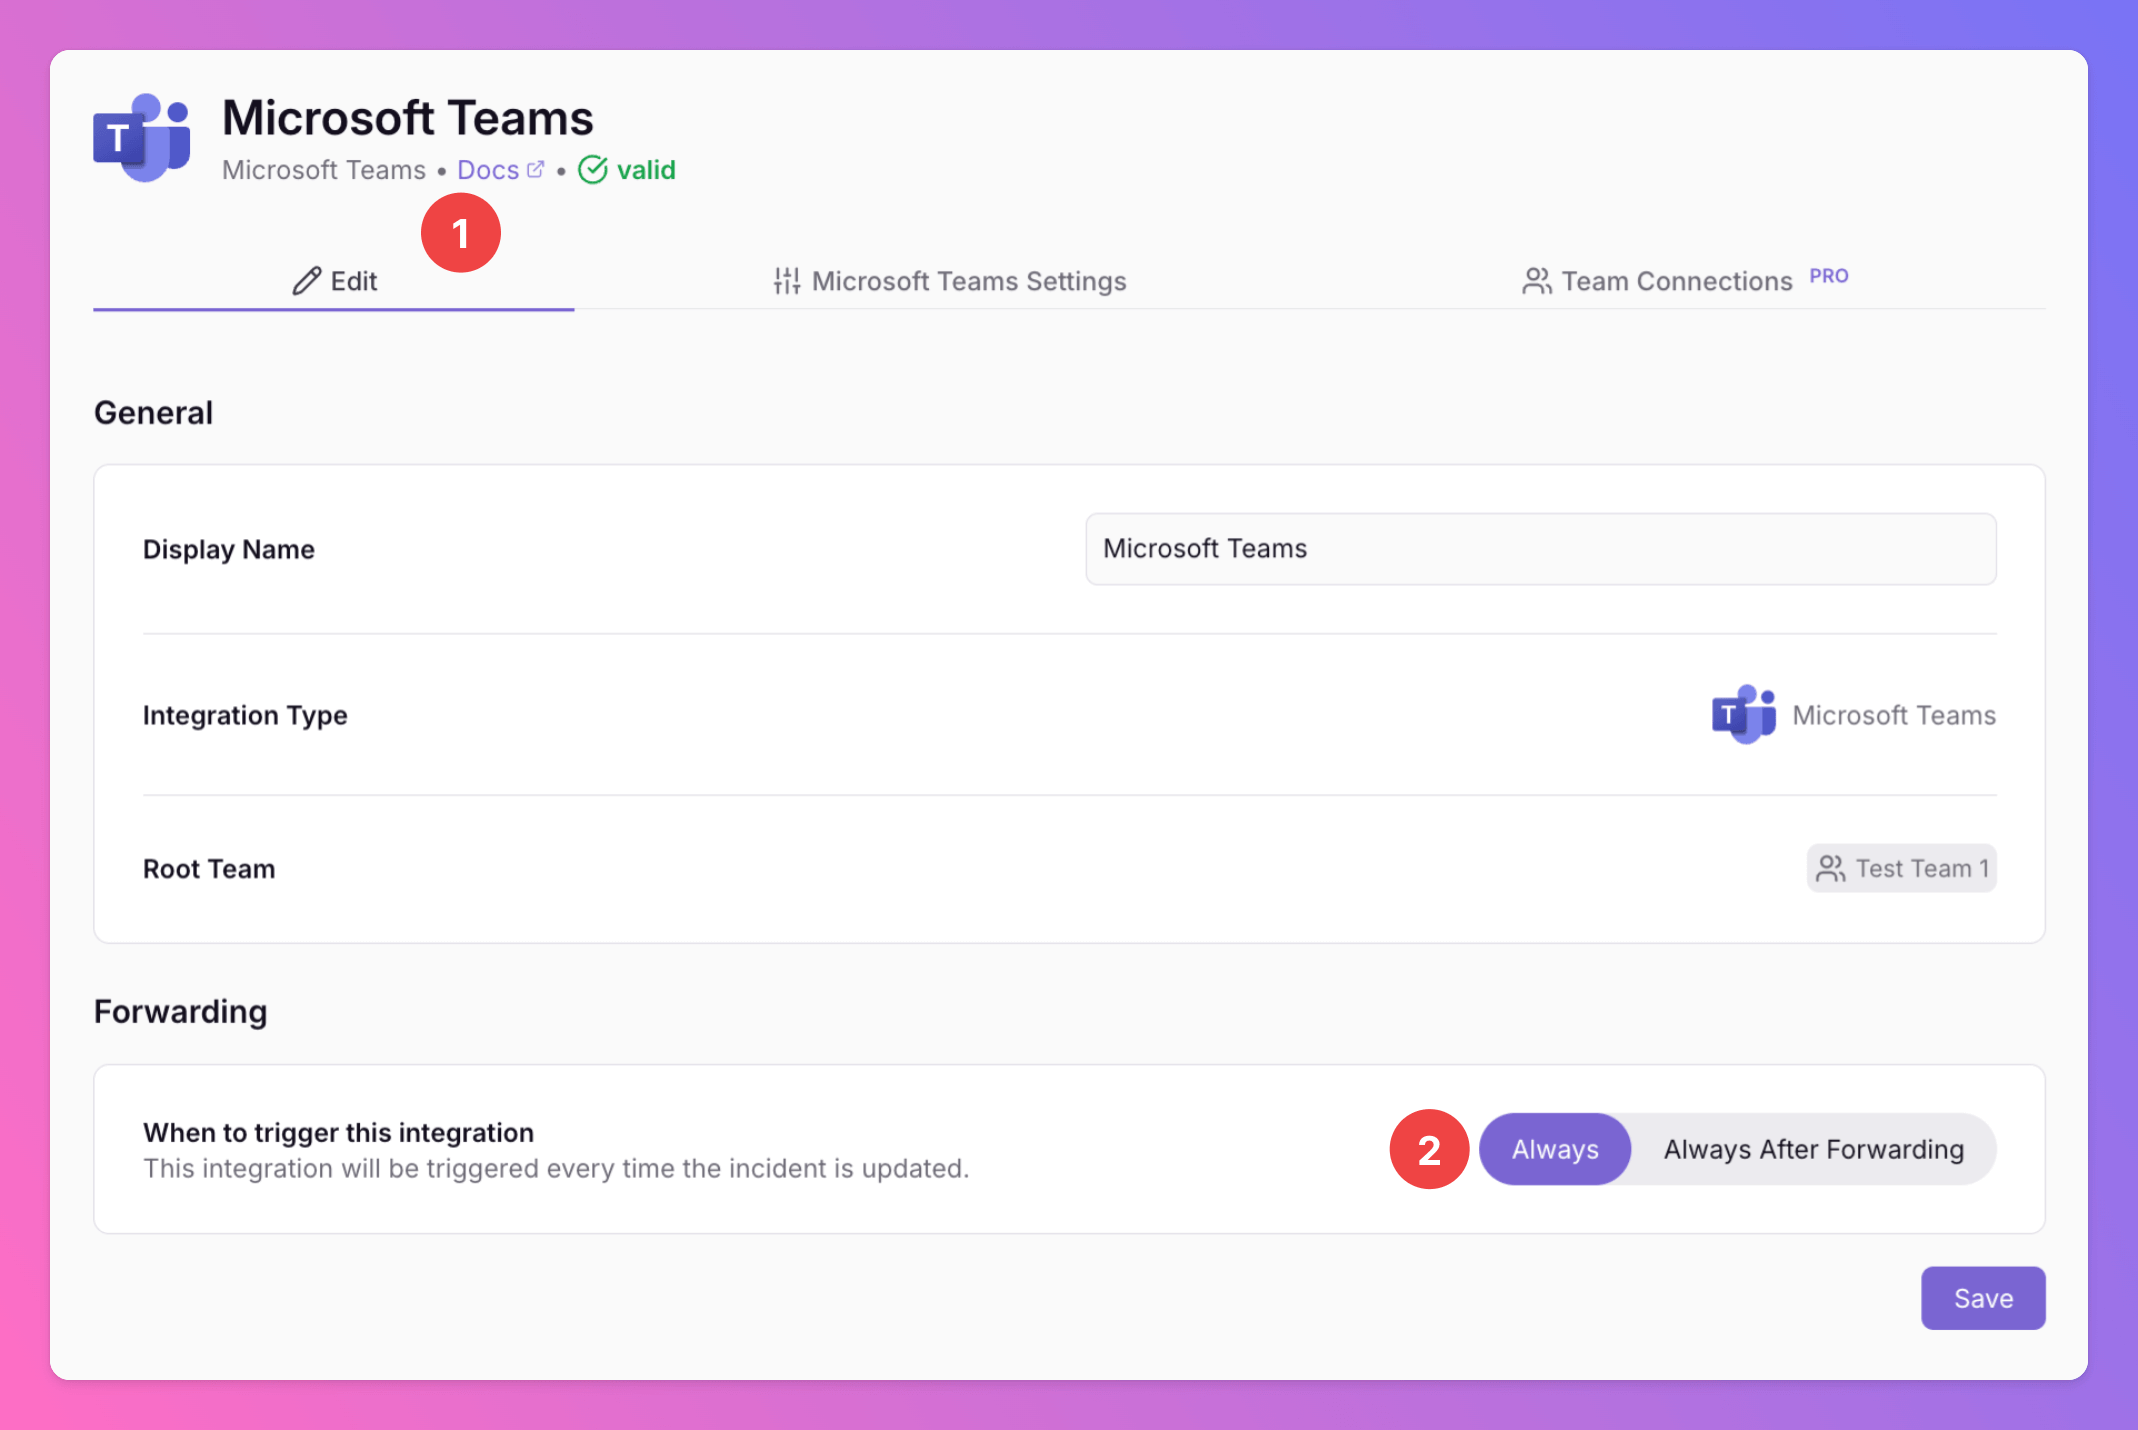Click into the Display Name input field

click(x=1540, y=549)
